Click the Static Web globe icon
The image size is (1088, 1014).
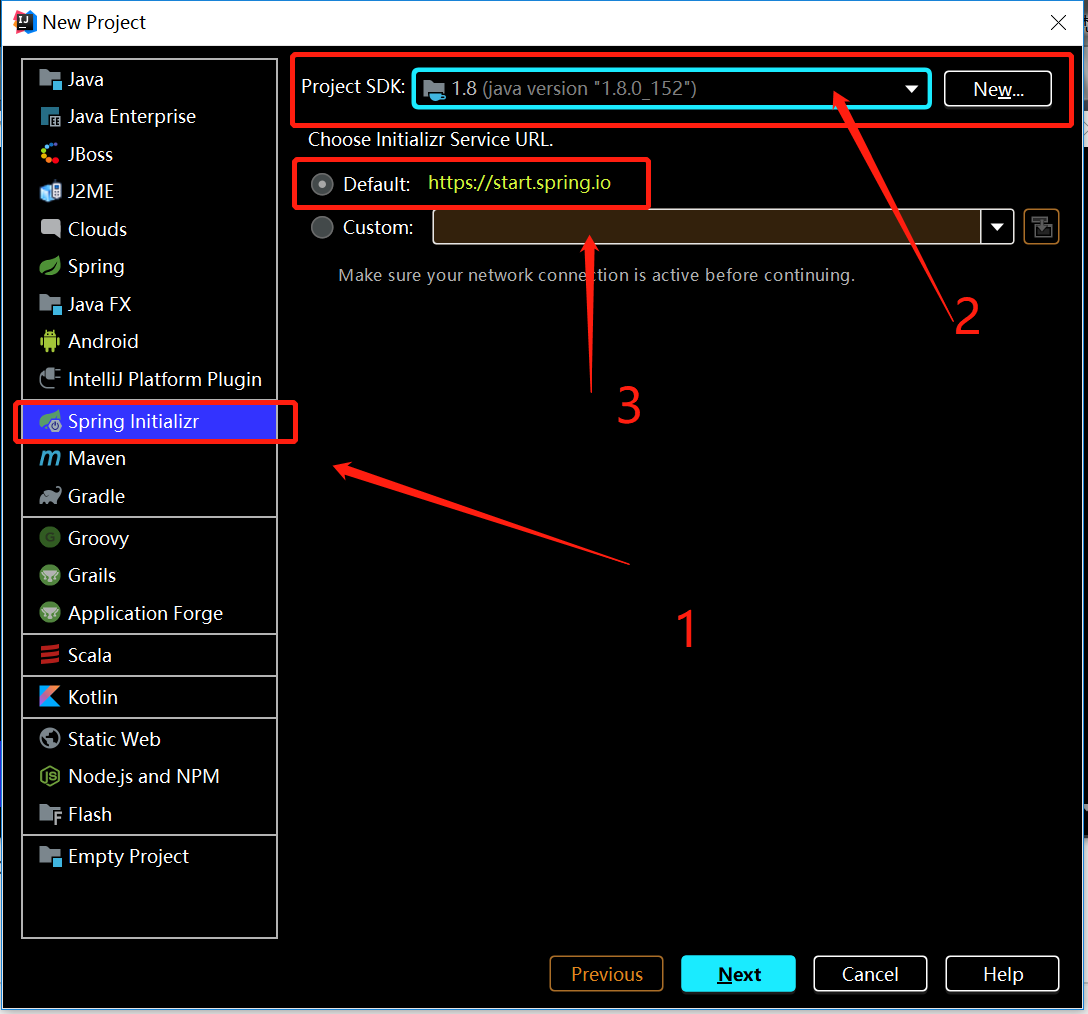(50, 739)
